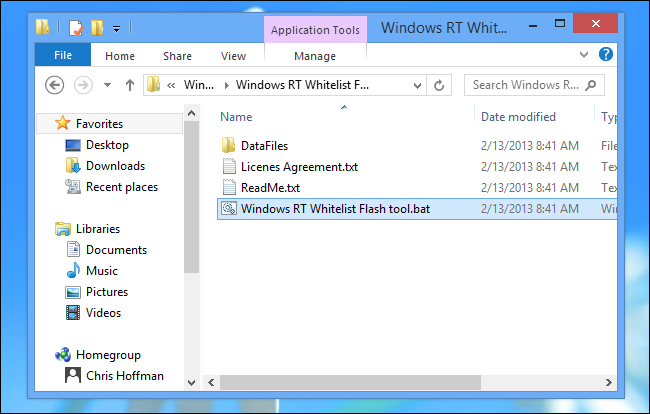Screen dimensions: 650x414
Task: Click the Documents library icon
Action: (x=73, y=249)
